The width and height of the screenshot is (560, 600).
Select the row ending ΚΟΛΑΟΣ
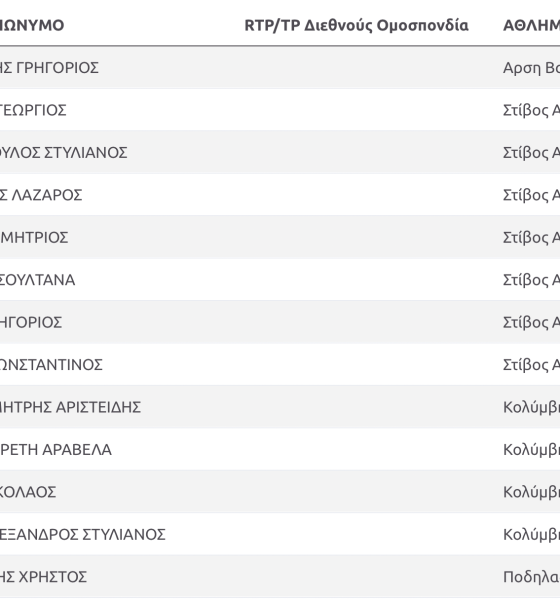[x=280, y=492]
